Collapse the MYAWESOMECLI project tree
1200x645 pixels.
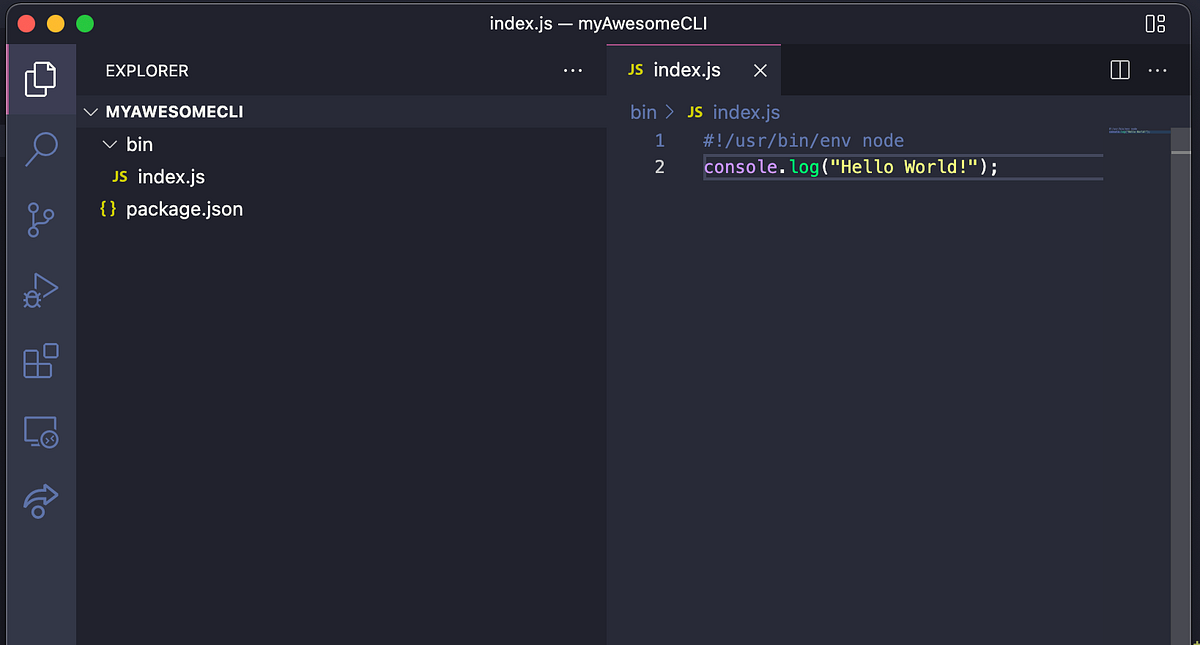coord(91,112)
